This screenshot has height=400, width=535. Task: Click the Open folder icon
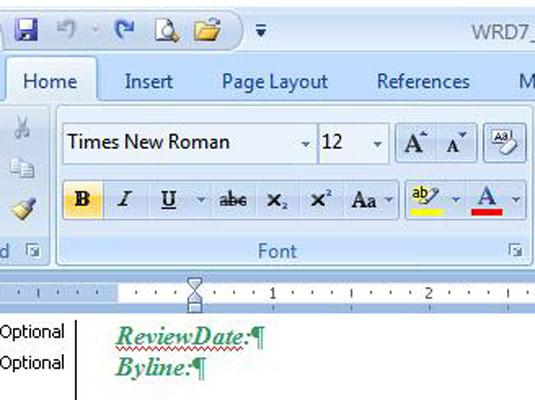coord(207,30)
